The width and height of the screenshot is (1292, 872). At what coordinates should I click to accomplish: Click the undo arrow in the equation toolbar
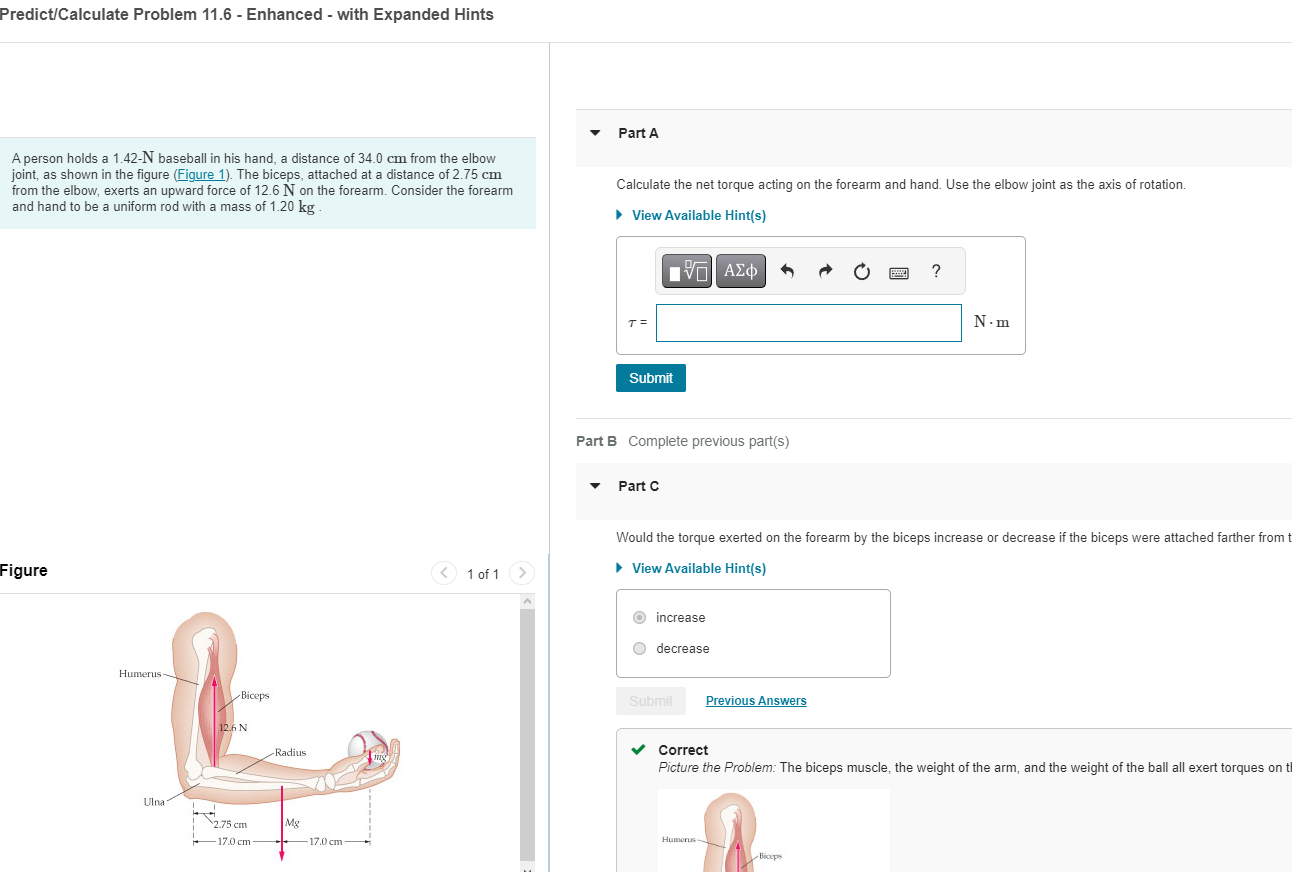788,270
